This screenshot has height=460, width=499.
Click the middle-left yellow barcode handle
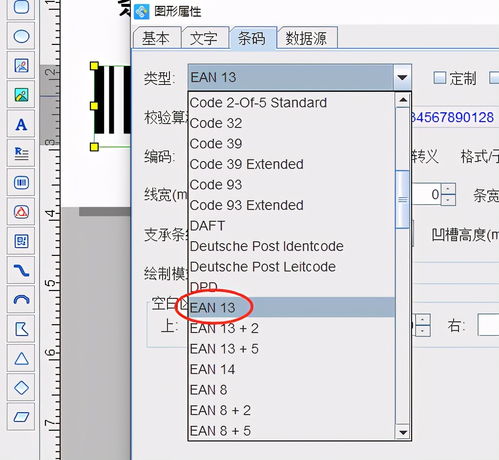pyautogui.click(x=94, y=106)
